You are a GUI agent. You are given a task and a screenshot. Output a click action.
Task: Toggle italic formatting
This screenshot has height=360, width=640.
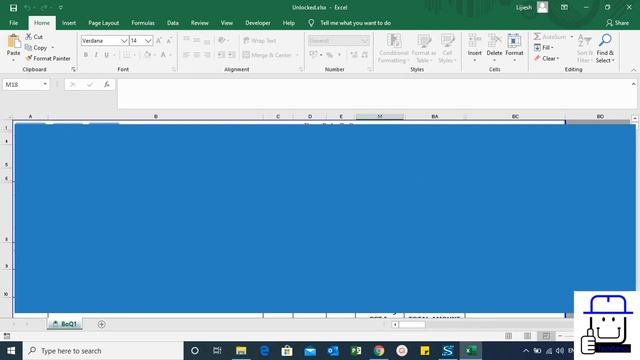[96, 55]
